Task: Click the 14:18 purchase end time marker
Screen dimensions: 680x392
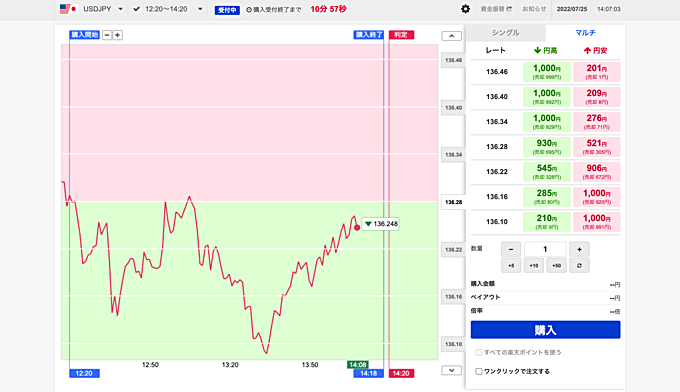Action: pos(369,373)
